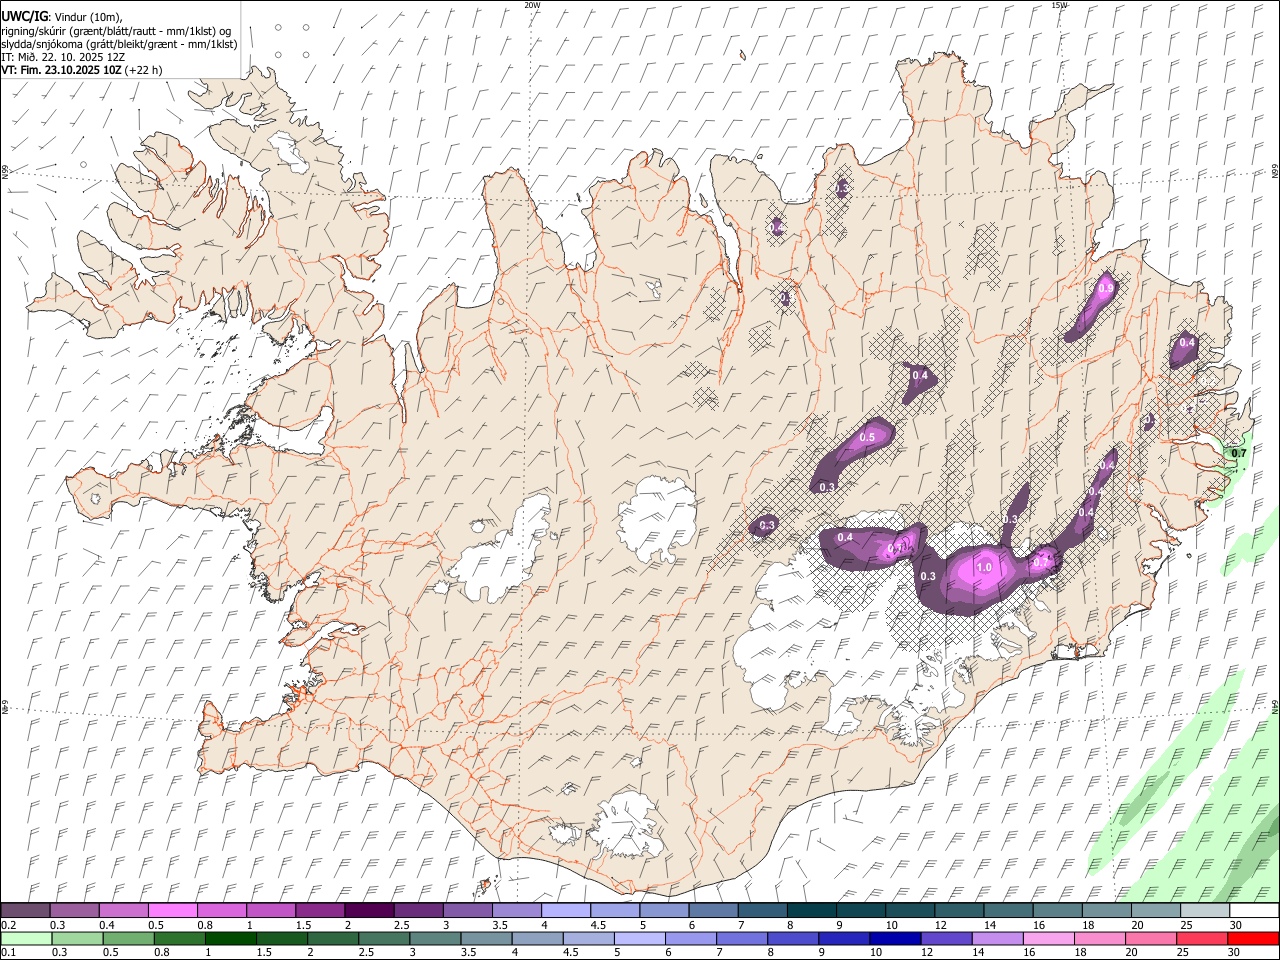Click the 20W longitude label at the top edge
Image resolution: width=1280 pixels, height=960 pixels.
532,5
